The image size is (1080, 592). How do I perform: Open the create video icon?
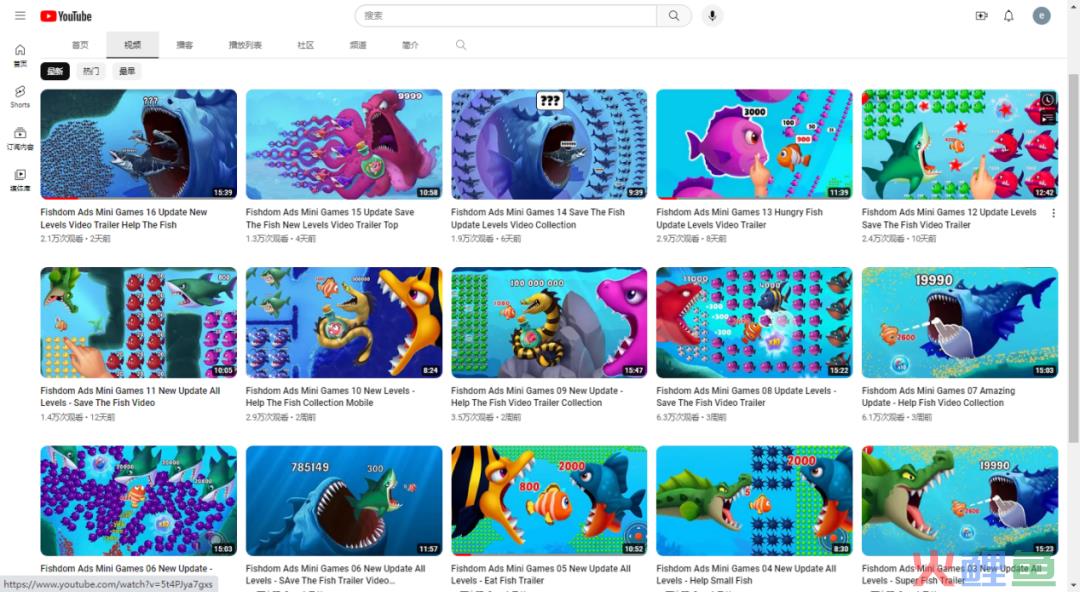[982, 15]
